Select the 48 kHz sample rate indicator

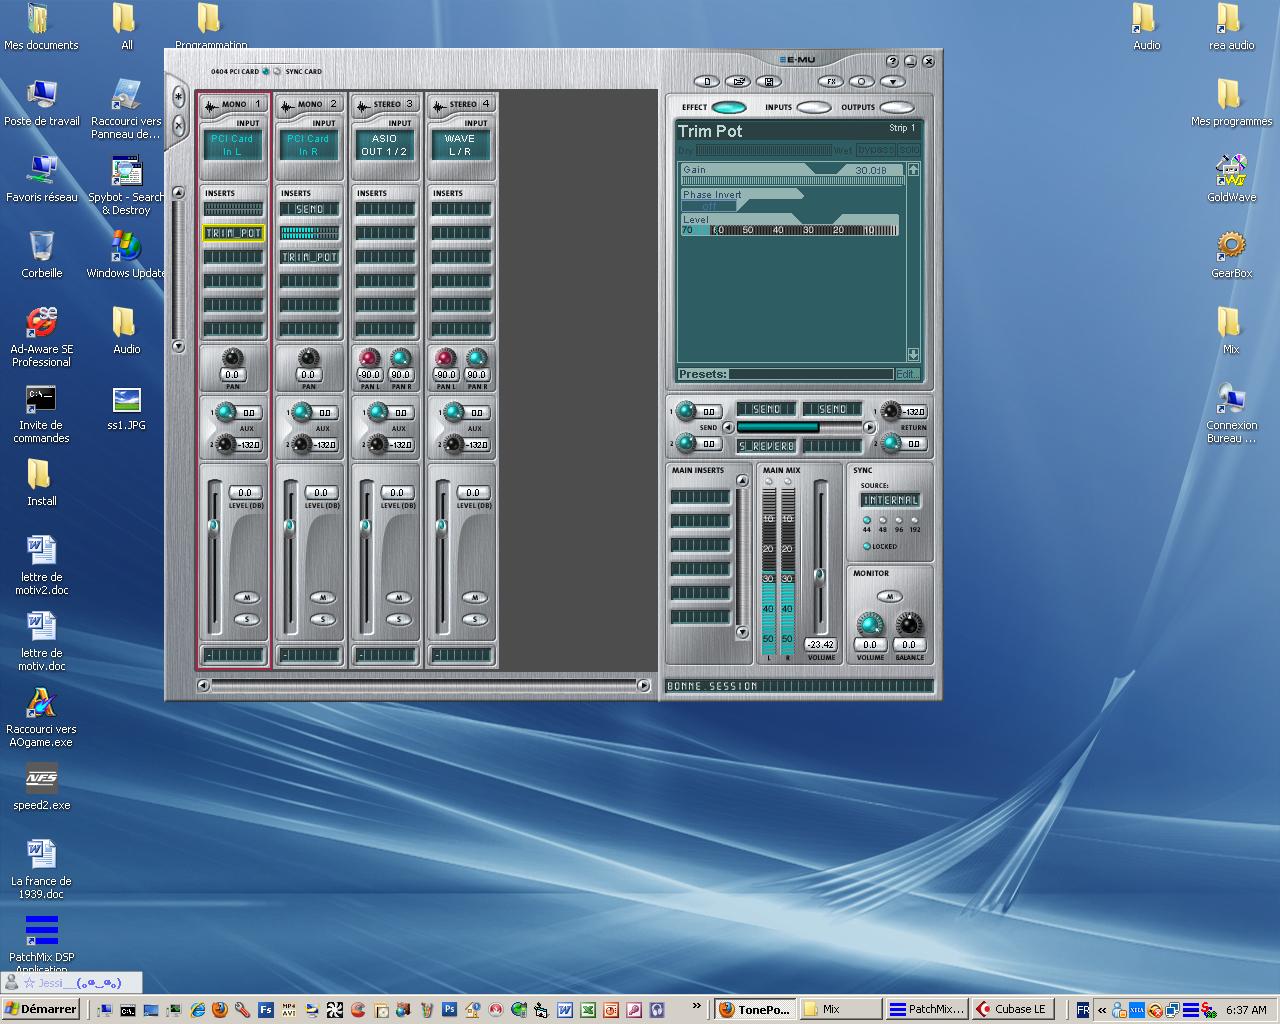coord(882,520)
